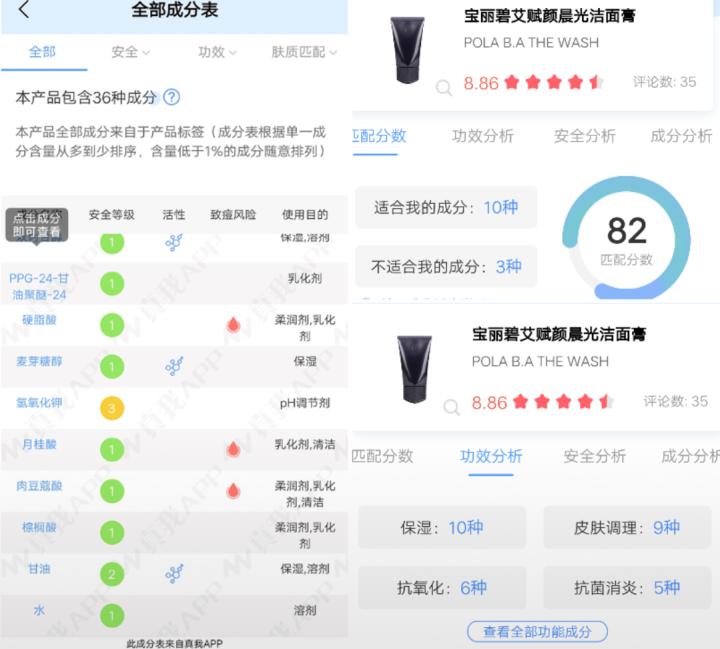Tap the acne-risk drop icon for 月桂酸
This screenshot has width=720, height=649.
pyautogui.click(x=233, y=449)
